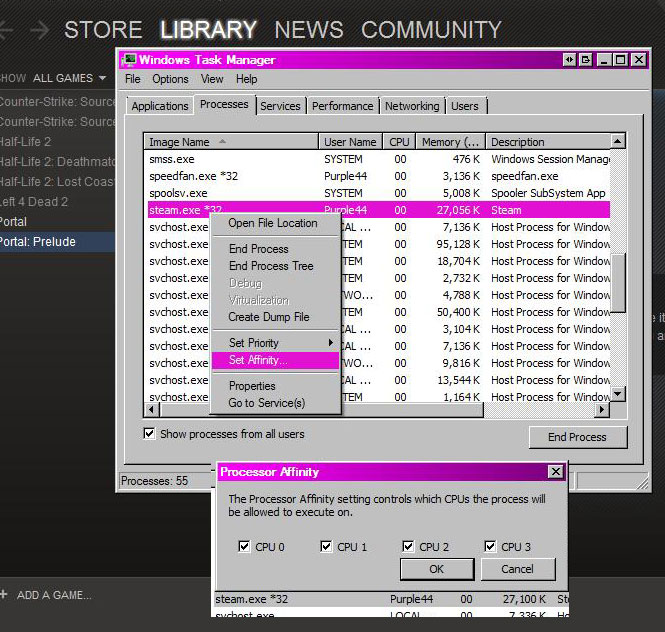Sort by the User Name column header
665x632 pixels.
tap(350, 142)
